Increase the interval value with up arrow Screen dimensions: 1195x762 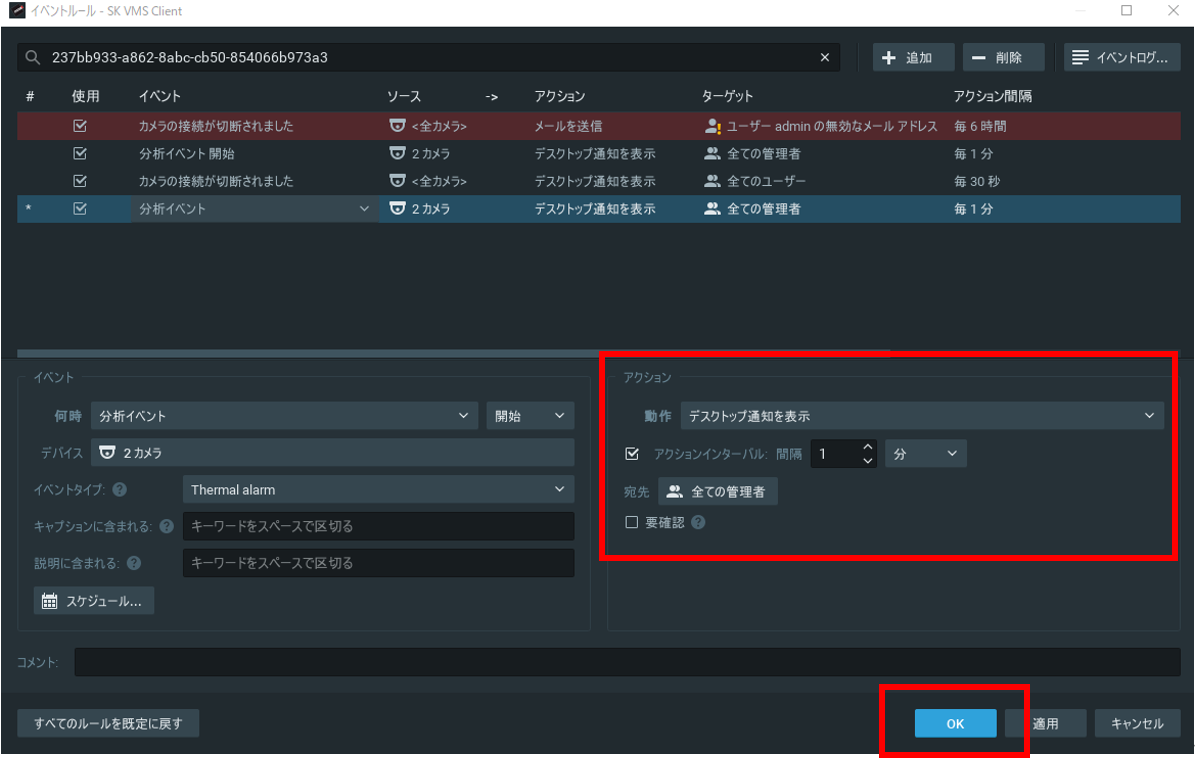pos(867,447)
